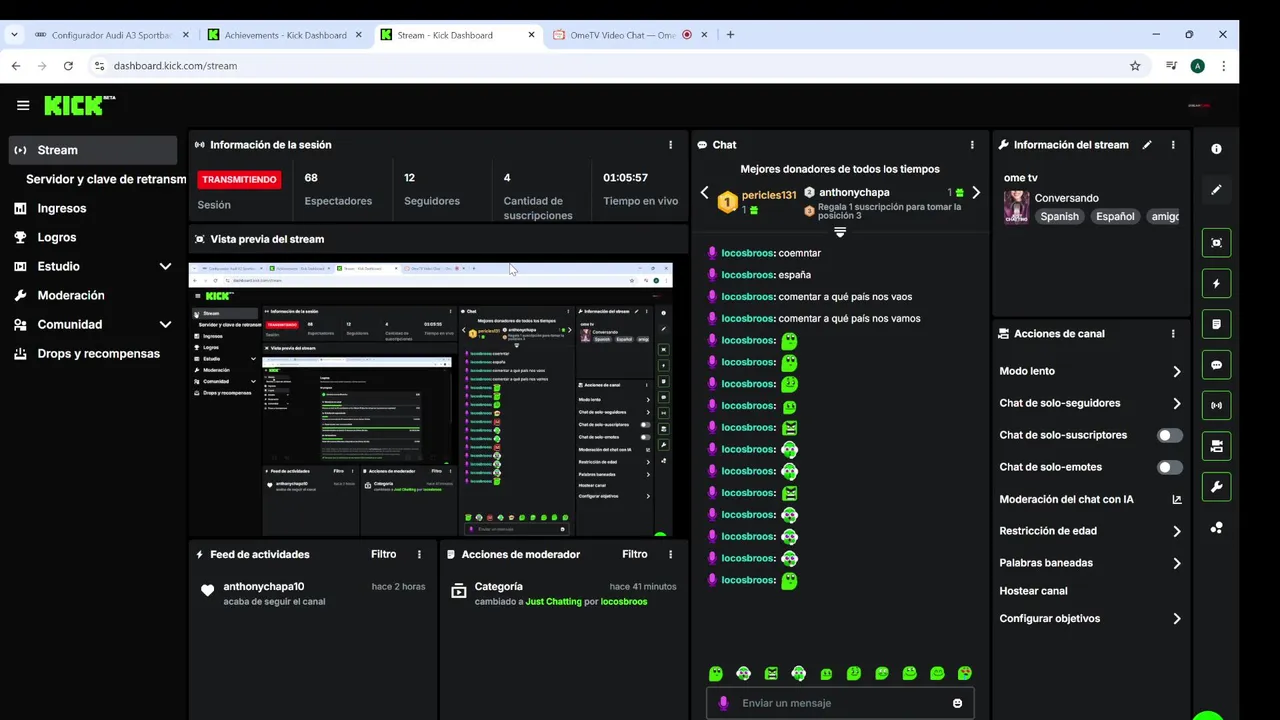Image resolution: width=1280 pixels, height=720 pixels.
Task: Open the Feed de actividades three-dot menu
Action: (x=419, y=554)
